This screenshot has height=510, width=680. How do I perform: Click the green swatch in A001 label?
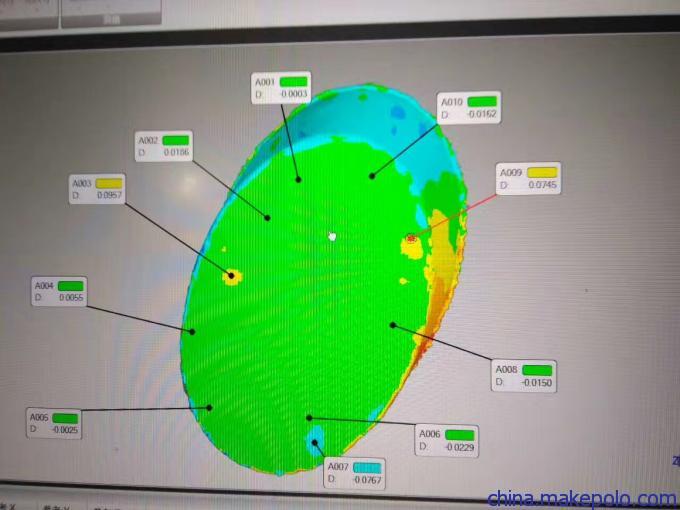pos(294,82)
